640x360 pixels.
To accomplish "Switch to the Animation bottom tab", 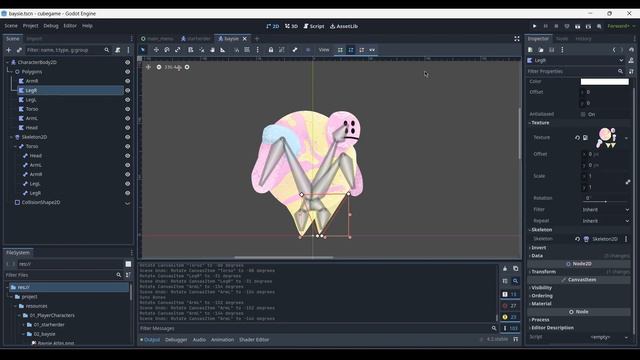I will [222, 340].
